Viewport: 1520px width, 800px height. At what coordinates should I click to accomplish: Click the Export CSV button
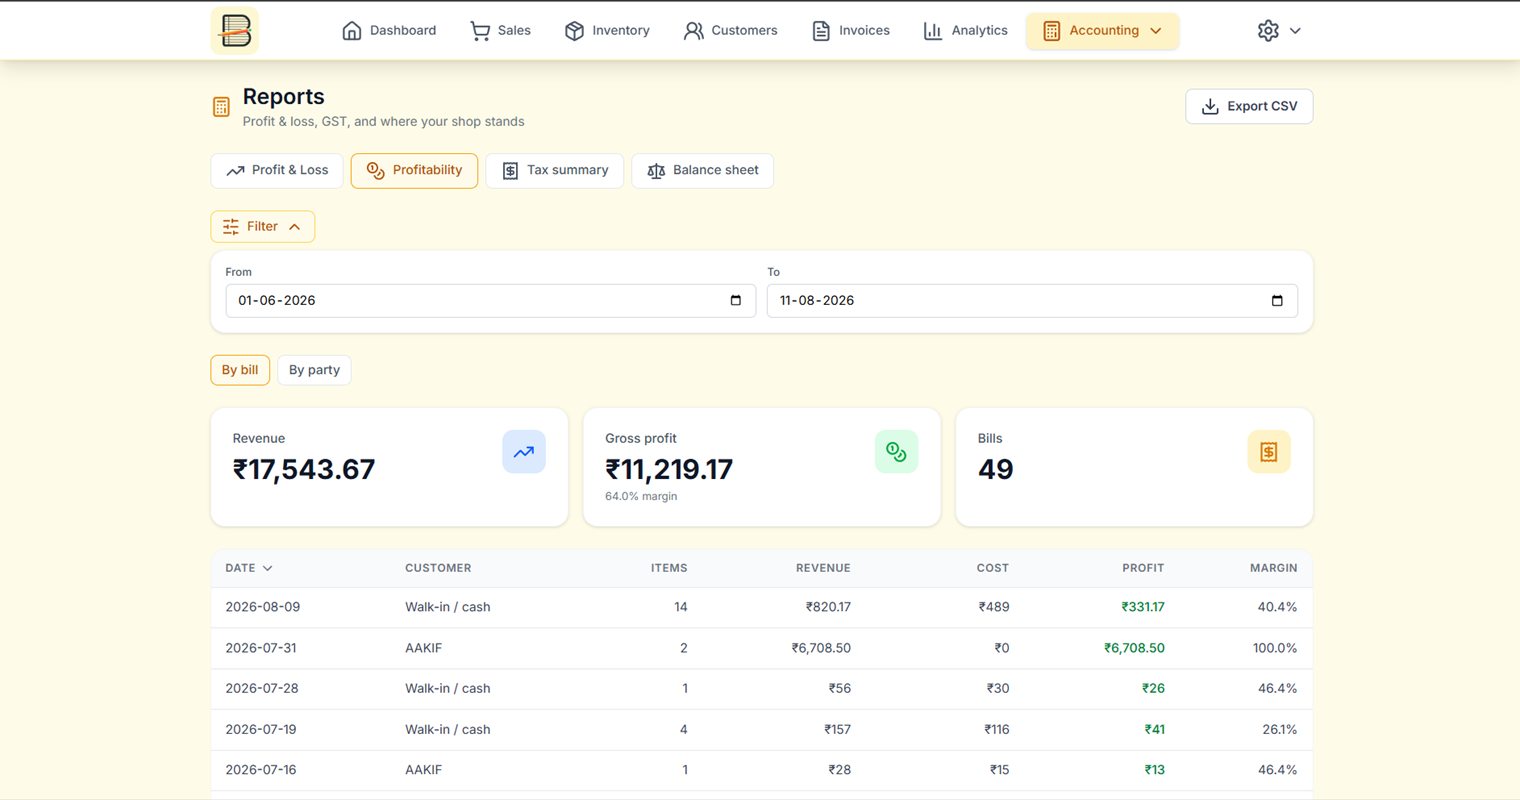click(x=1249, y=106)
